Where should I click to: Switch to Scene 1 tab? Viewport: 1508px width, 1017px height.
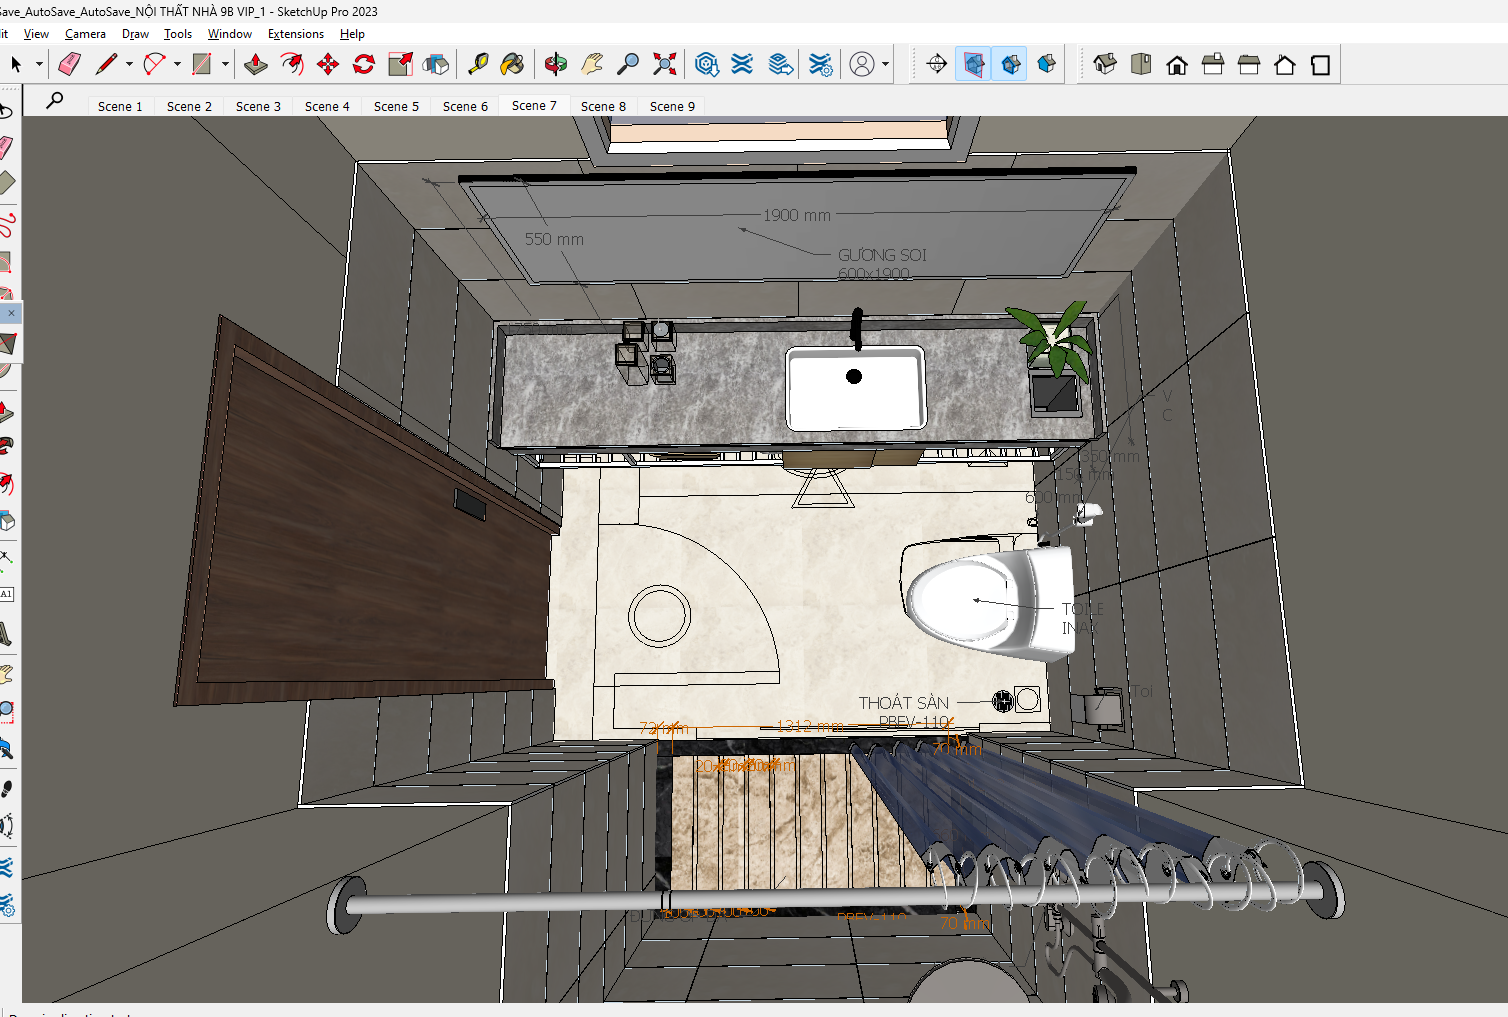(120, 106)
